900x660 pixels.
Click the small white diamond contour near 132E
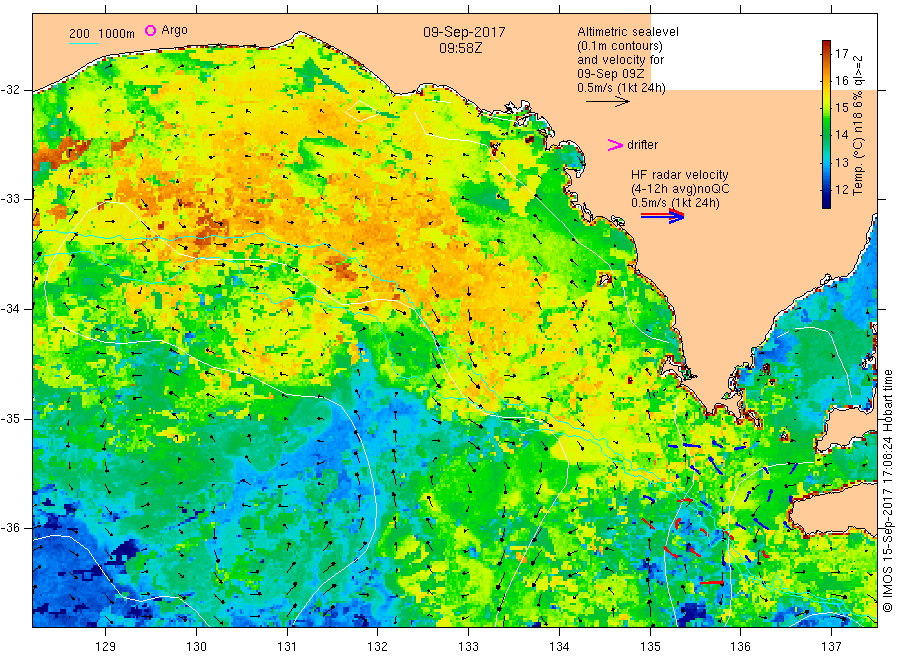coord(362,111)
